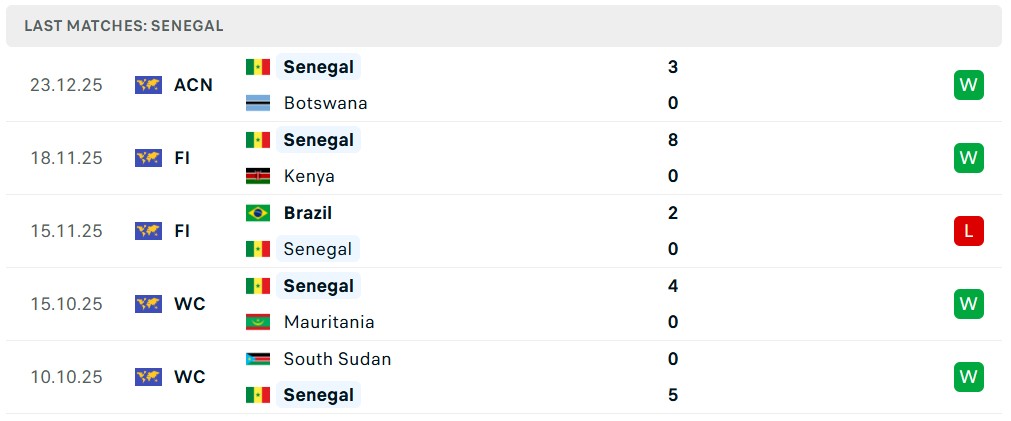Click the South Sudan flag icon
The width and height of the screenshot is (1011, 421).
[258, 359]
